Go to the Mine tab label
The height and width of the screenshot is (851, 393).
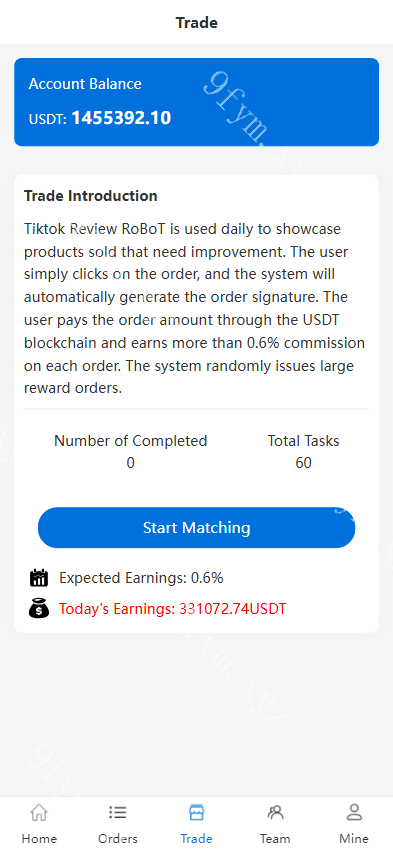[354, 839]
